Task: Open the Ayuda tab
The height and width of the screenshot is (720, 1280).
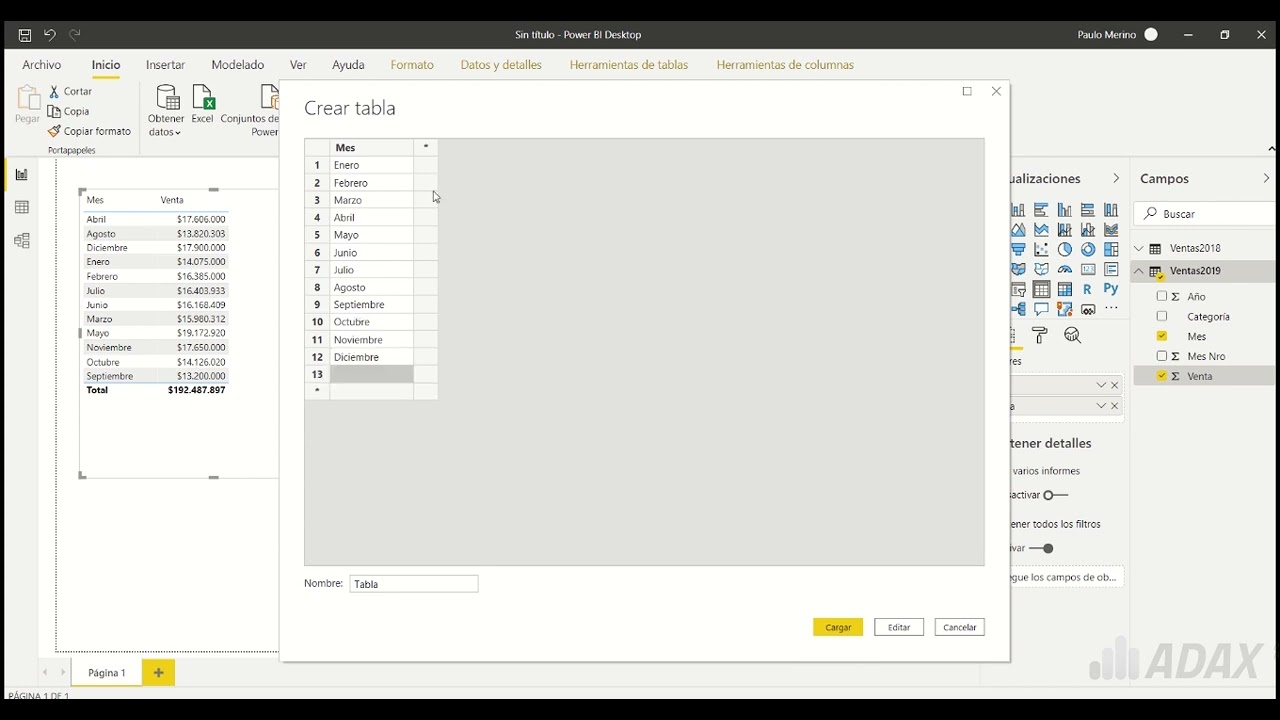Action: coord(348,65)
